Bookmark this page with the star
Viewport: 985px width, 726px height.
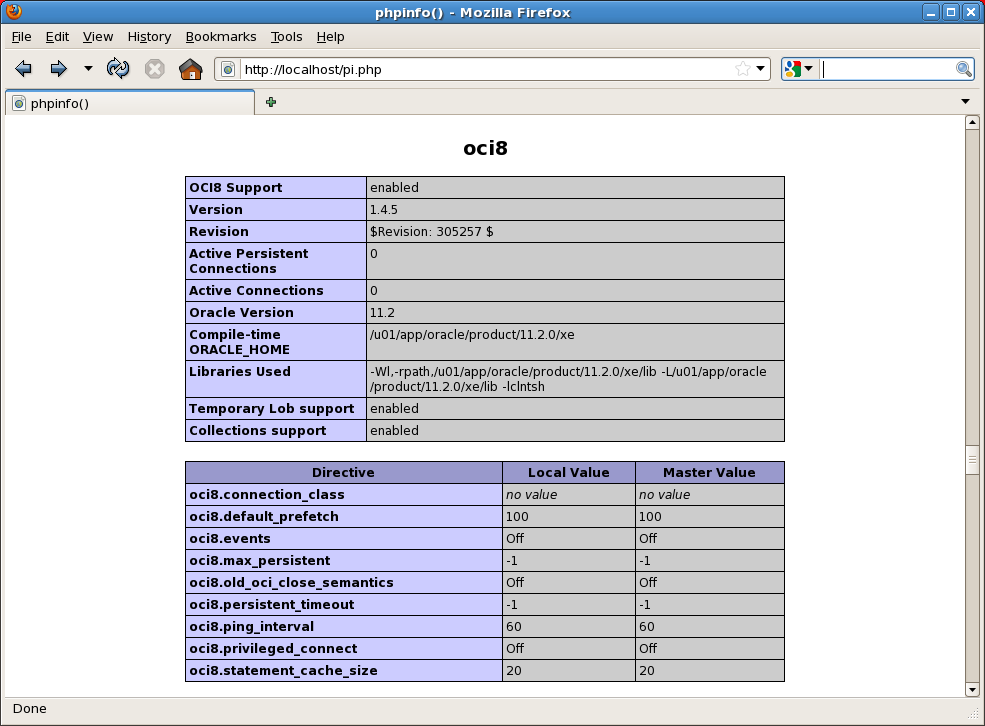tap(742, 69)
